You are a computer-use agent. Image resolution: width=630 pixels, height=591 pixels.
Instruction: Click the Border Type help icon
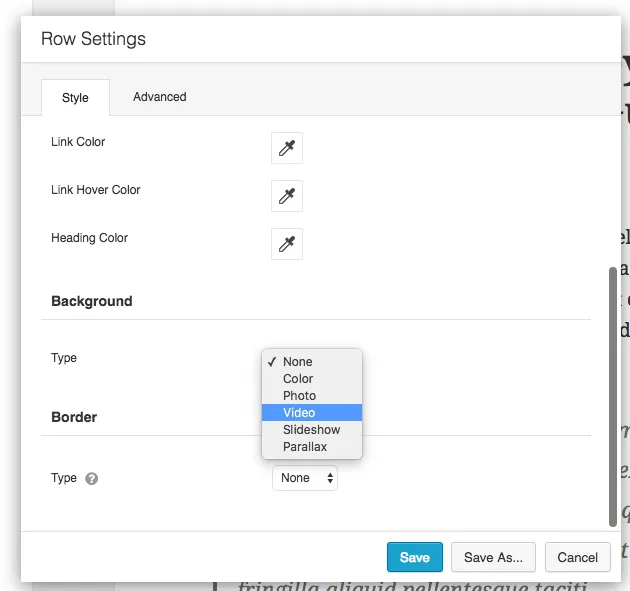point(92,479)
